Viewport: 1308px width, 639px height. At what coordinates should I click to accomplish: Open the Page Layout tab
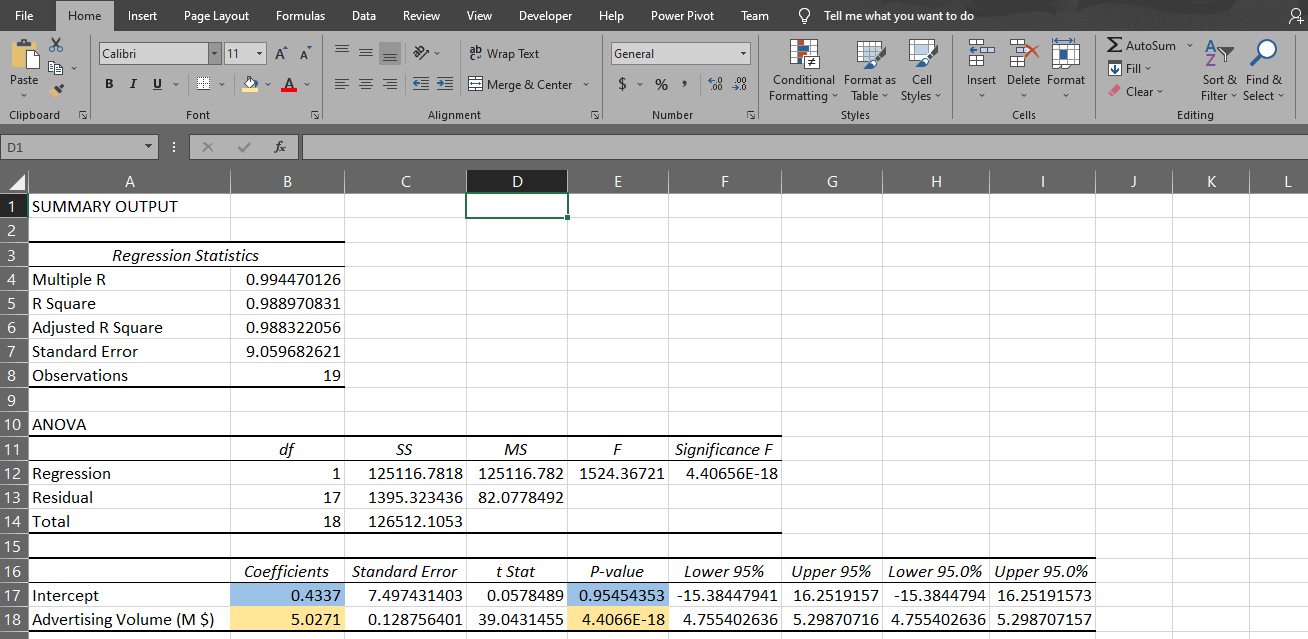click(x=216, y=16)
